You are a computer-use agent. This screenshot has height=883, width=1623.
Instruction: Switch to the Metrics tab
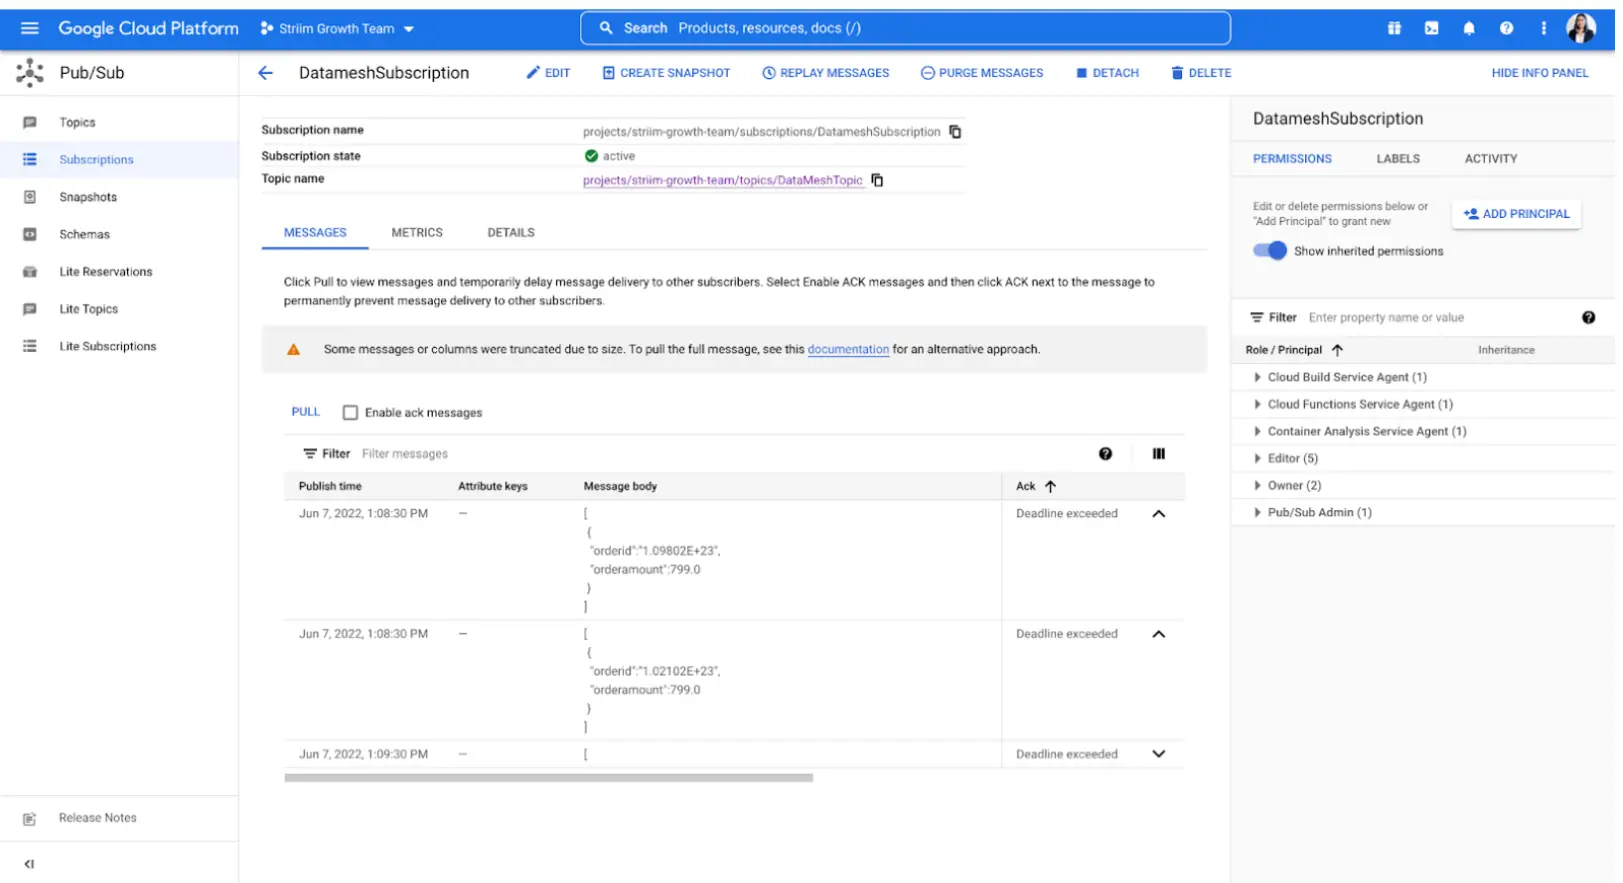tap(416, 232)
